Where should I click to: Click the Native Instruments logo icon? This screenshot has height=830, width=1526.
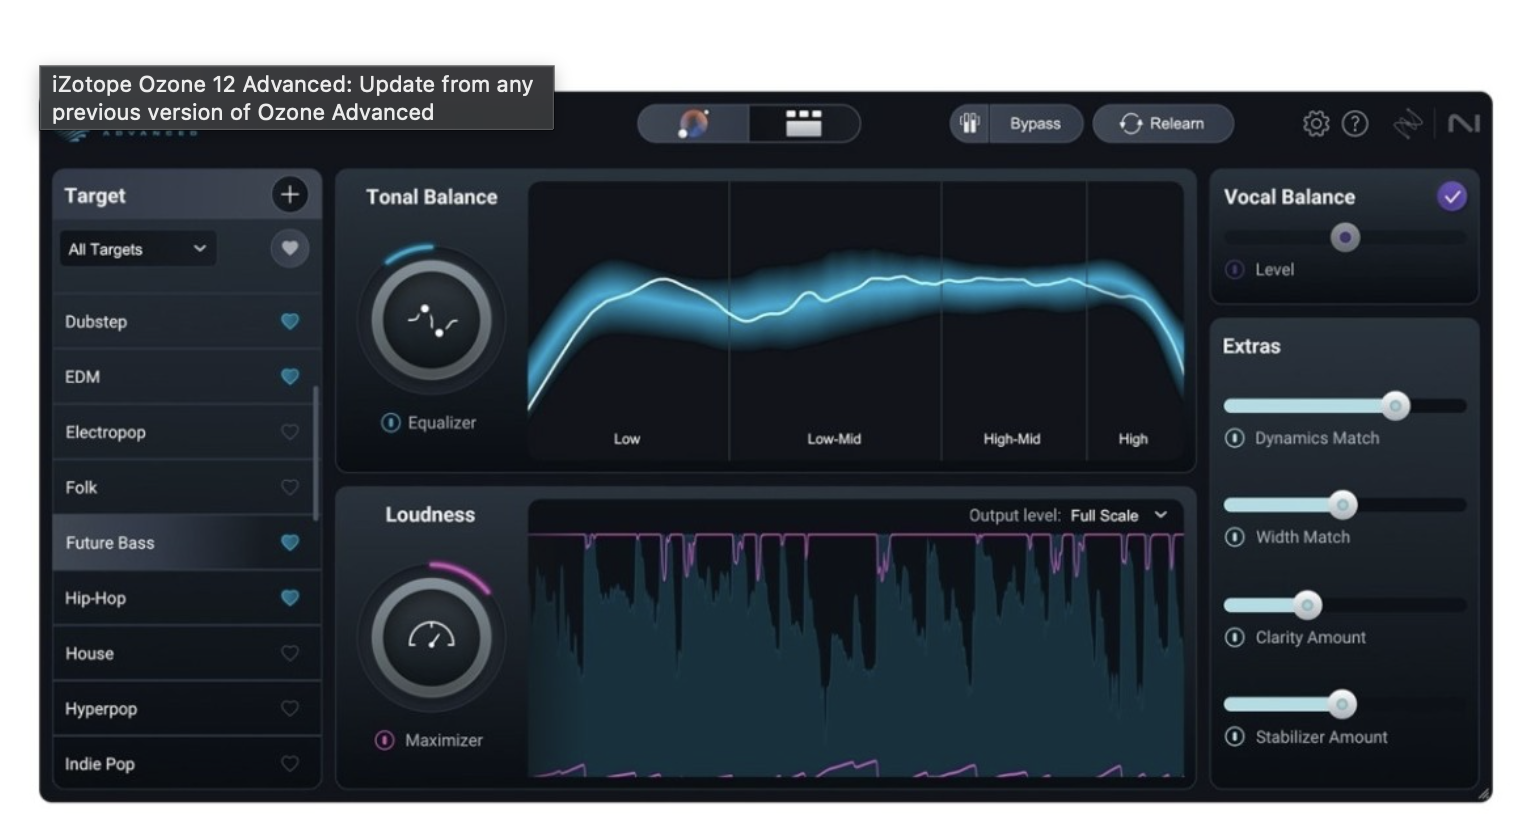pos(1463,124)
